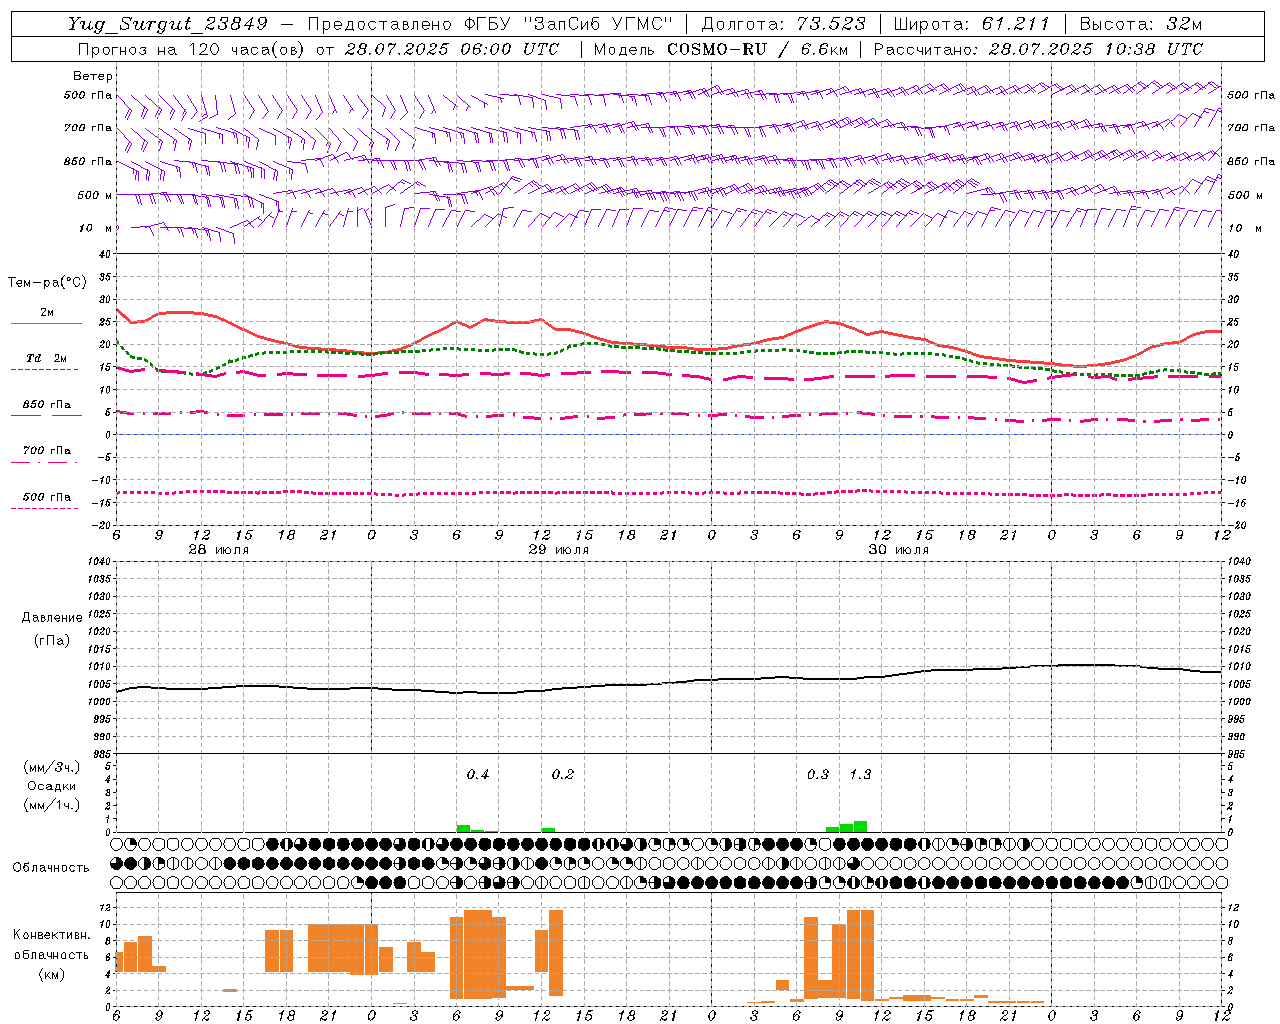
Task: Click the (мм/1ч.) precipitation unit label
Action: (52, 805)
